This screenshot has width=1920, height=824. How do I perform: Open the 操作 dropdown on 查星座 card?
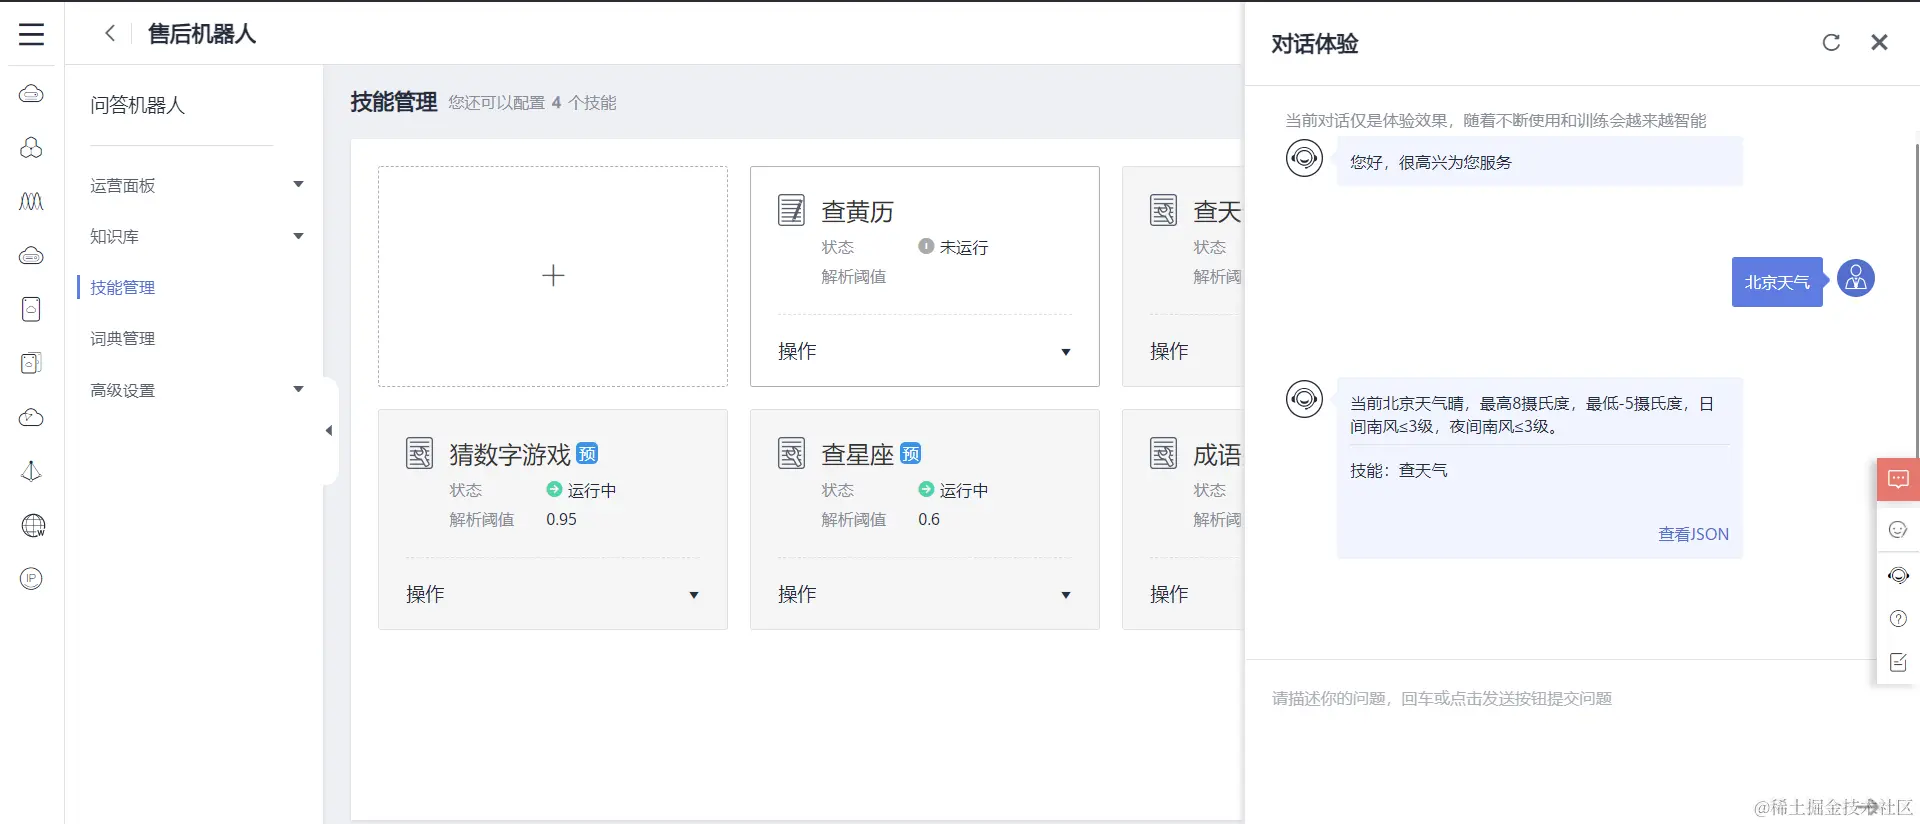pyautogui.click(x=925, y=594)
